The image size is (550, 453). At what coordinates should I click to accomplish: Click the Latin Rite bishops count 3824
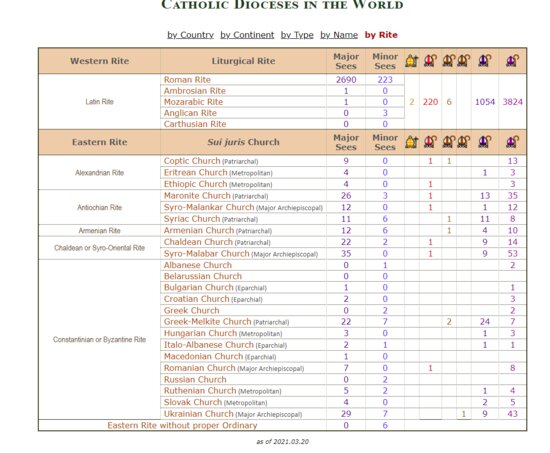512,102
